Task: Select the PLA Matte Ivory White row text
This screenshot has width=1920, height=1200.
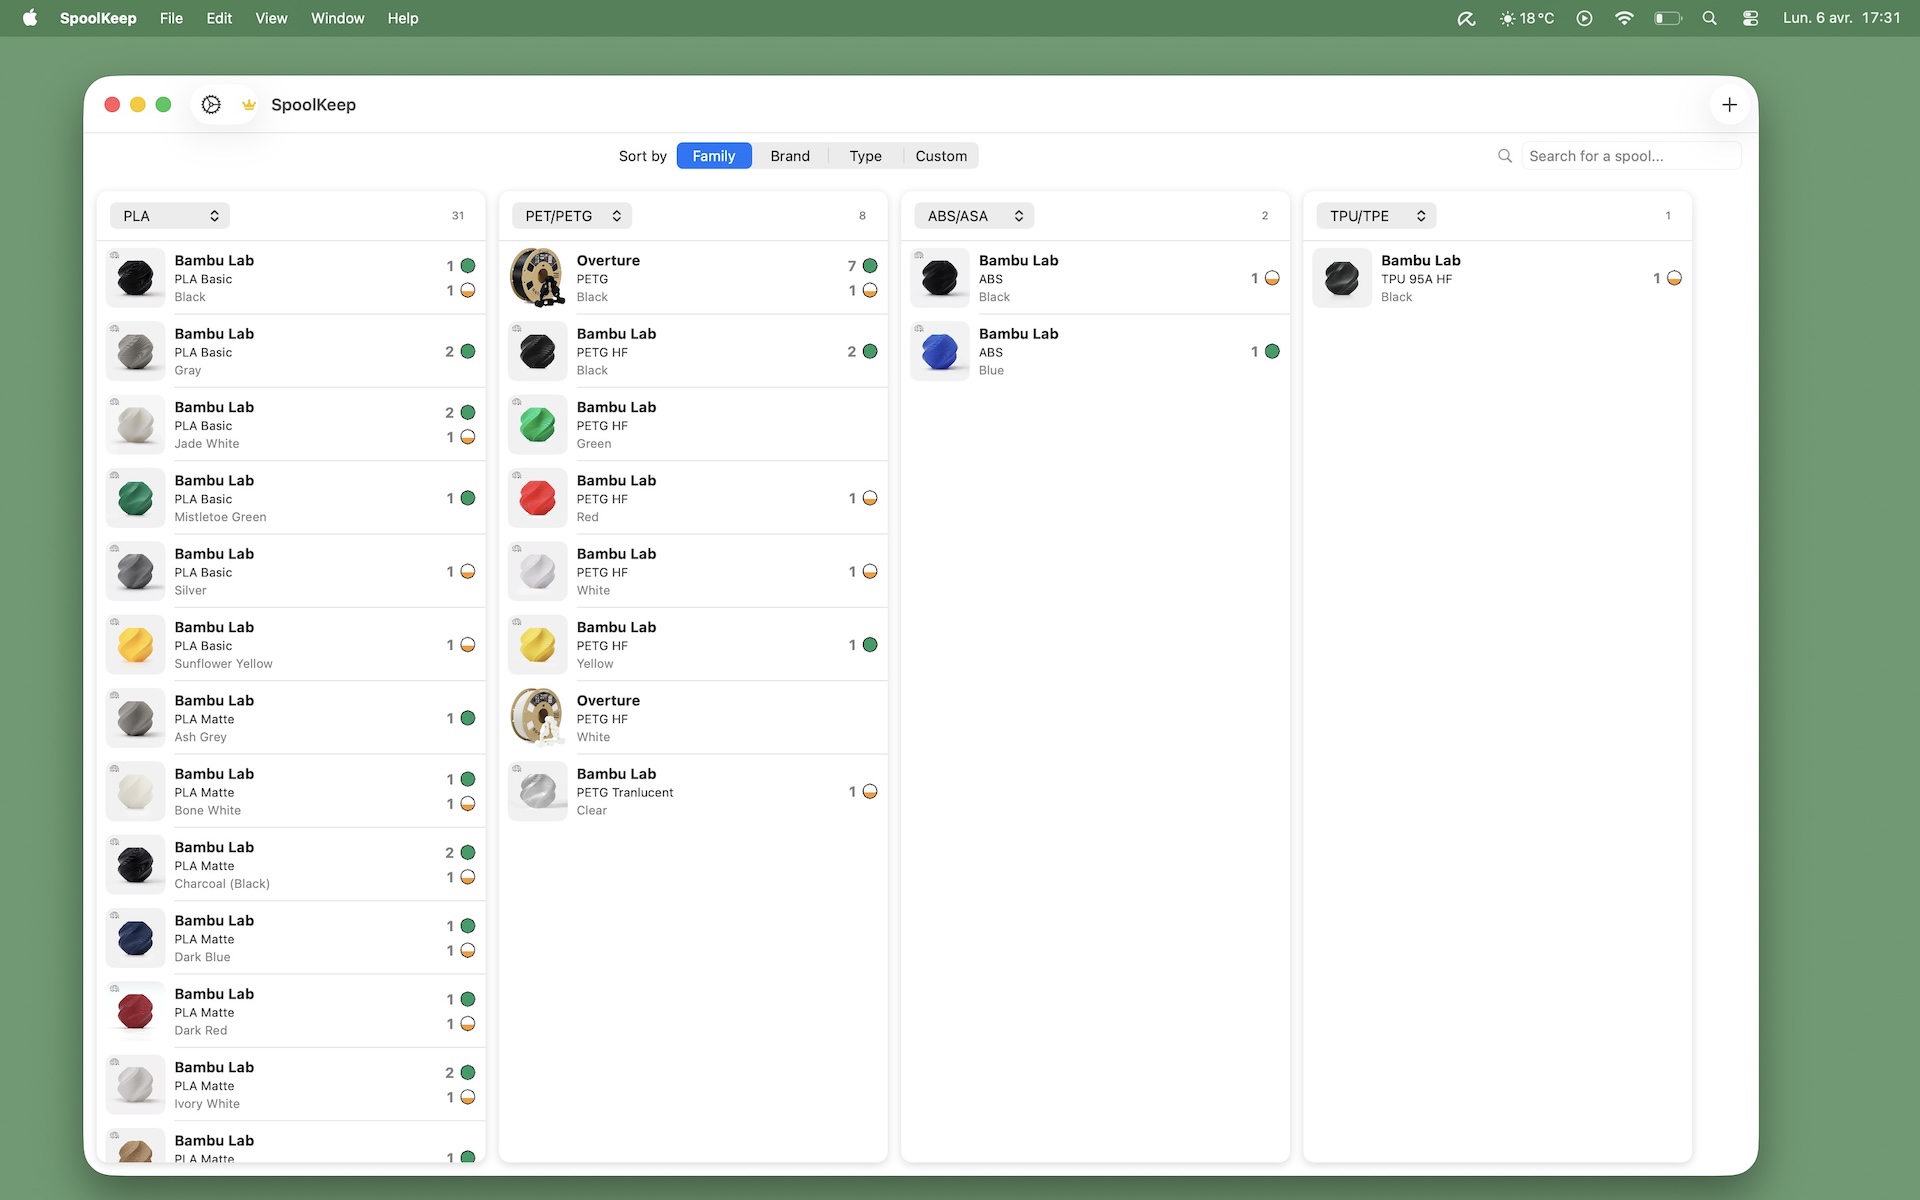Action: (x=214, y=1085)
